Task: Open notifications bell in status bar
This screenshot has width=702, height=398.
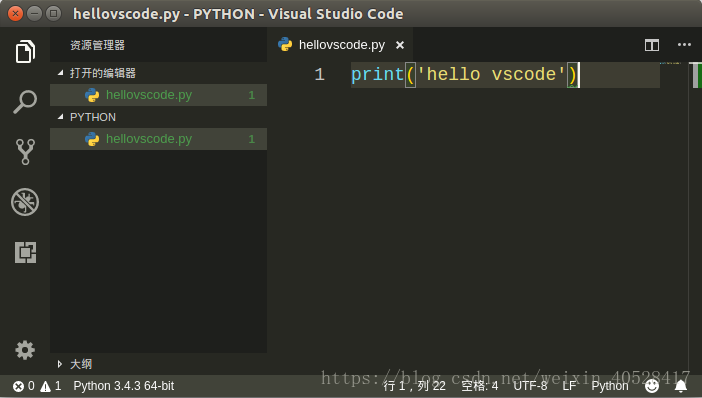Action: [x=681, y=385]
